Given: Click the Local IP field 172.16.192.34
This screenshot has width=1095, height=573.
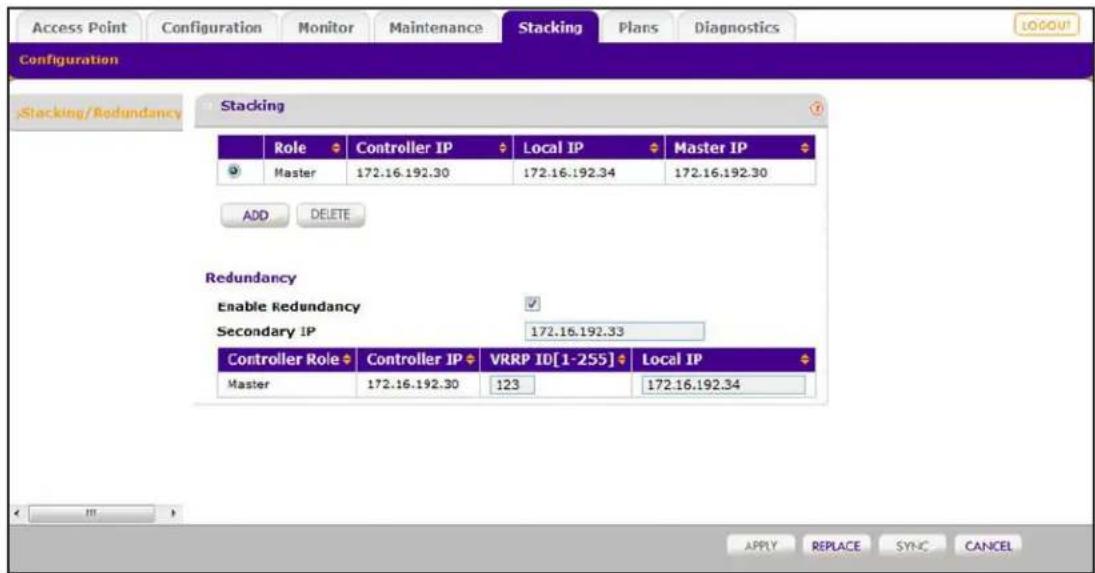Looking at the screenshot, I should [723, 385].
